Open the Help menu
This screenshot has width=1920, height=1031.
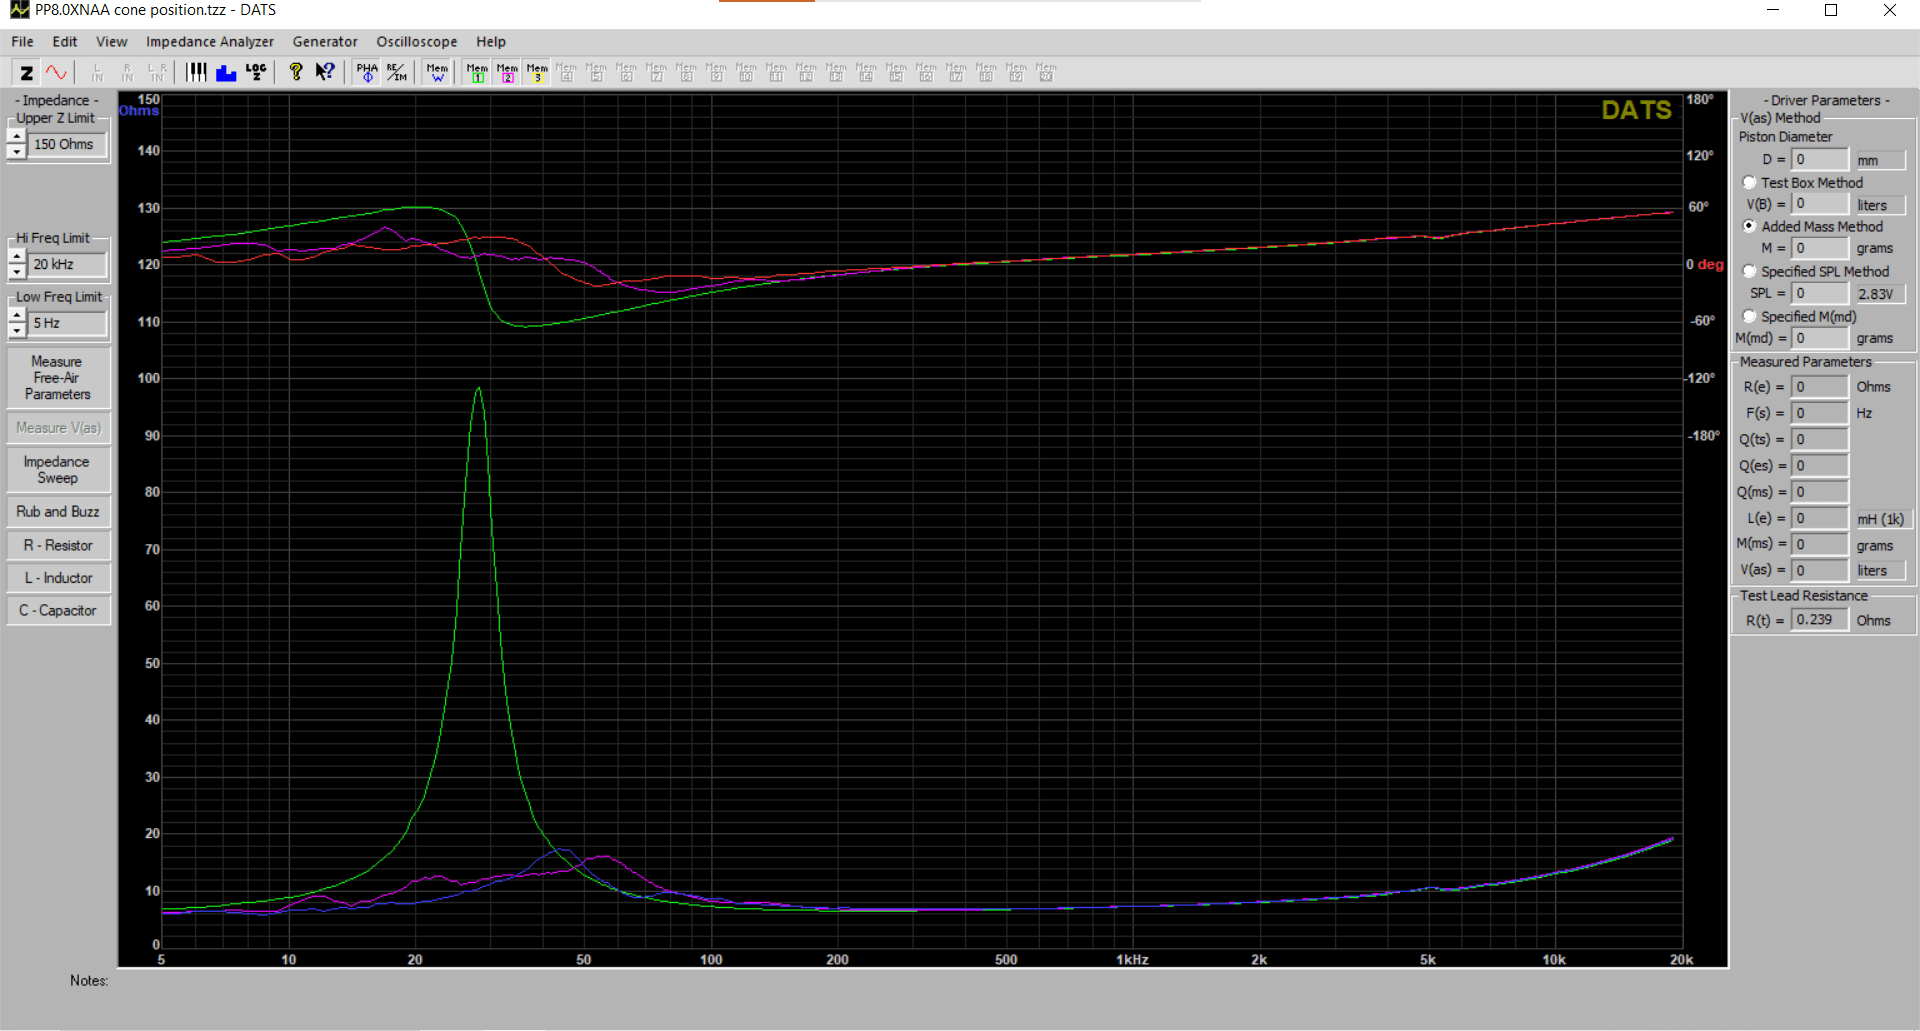491,42
